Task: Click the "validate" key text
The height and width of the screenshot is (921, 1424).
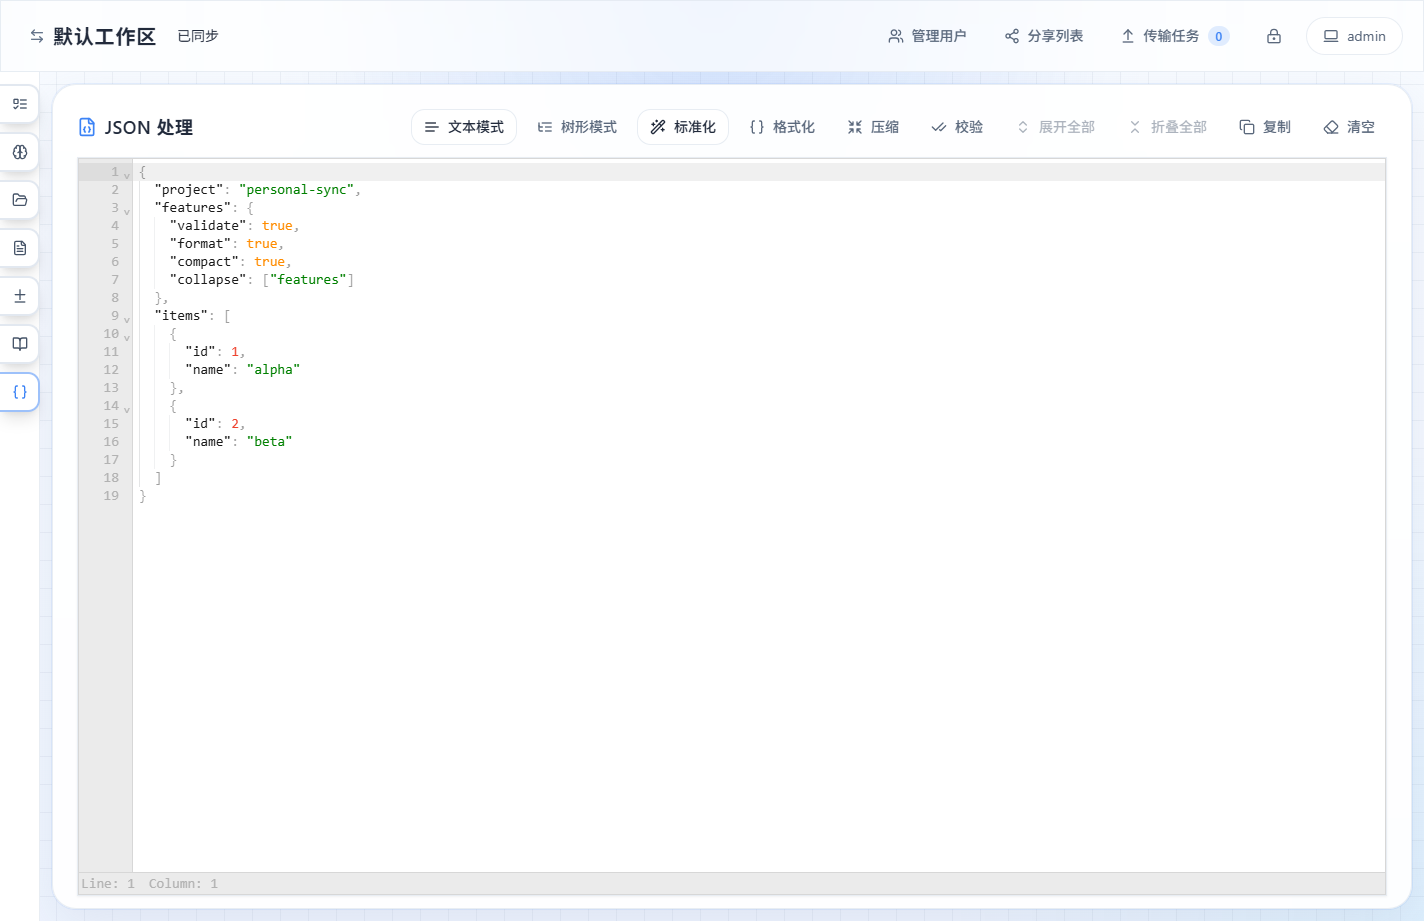Action: (208, 226)
